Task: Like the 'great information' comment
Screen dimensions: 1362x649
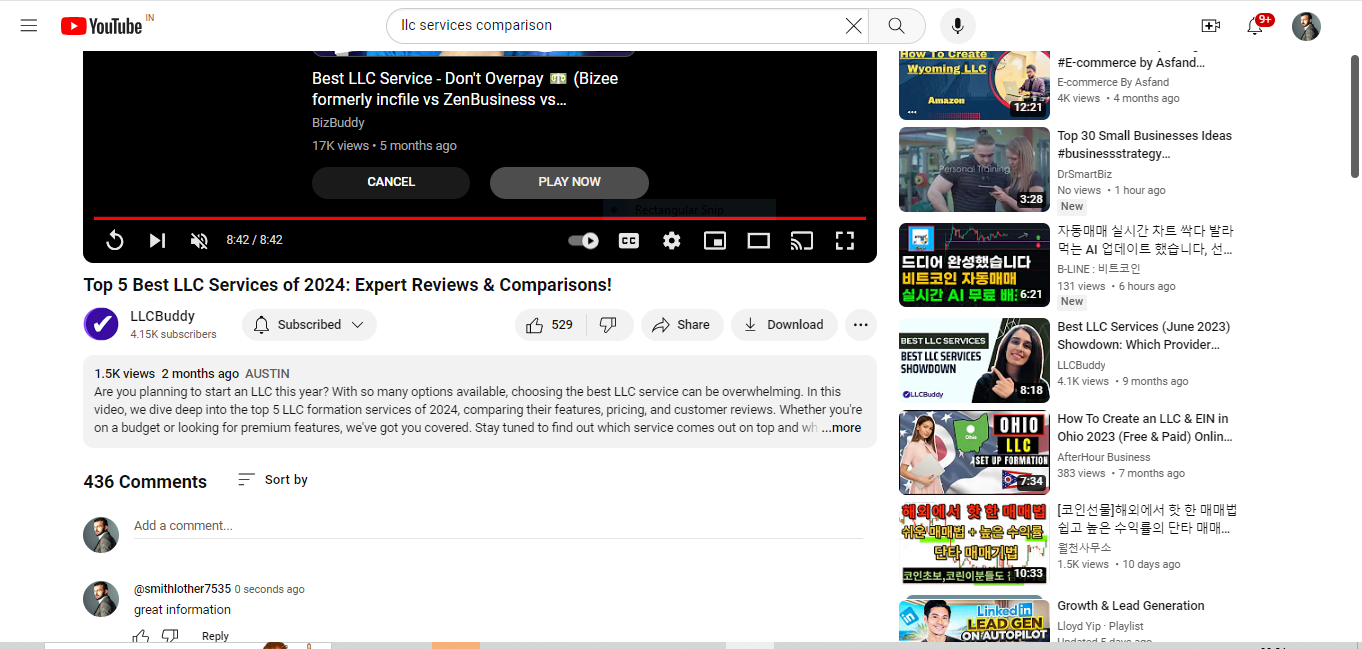Action: coord(141,636)
